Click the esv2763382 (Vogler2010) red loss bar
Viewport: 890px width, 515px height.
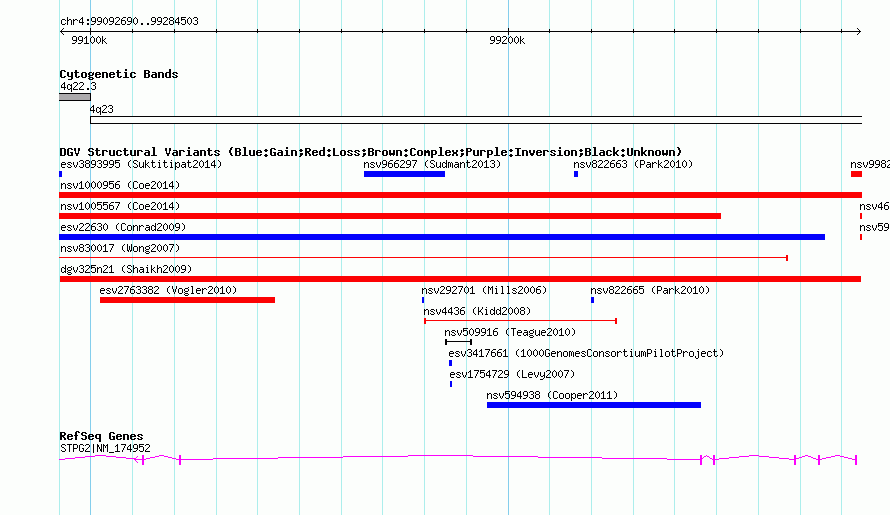(x=187, y=300)
